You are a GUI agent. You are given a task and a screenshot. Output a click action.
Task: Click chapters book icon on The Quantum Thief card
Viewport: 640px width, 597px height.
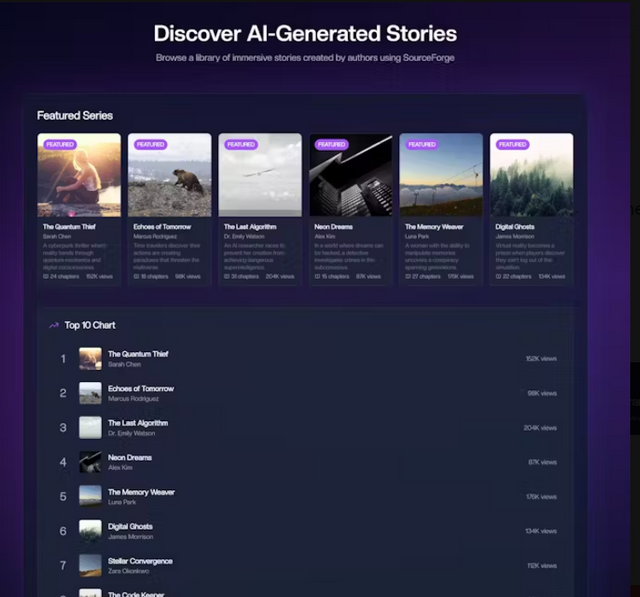(46, 277)
